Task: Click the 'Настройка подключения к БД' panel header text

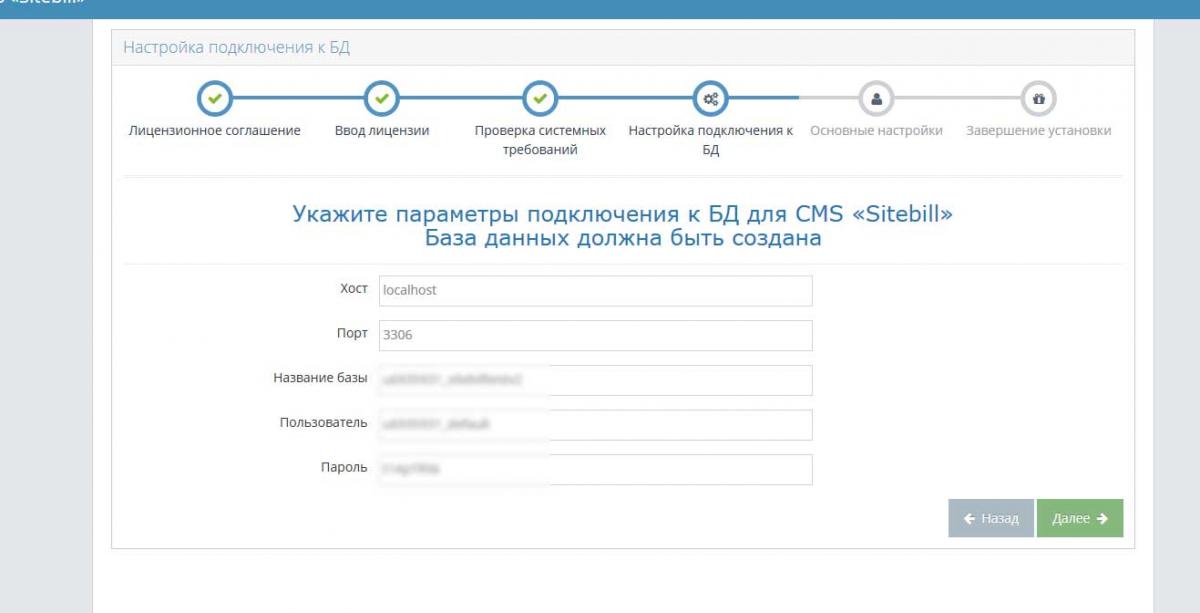Action: click(x=237, y=47)
